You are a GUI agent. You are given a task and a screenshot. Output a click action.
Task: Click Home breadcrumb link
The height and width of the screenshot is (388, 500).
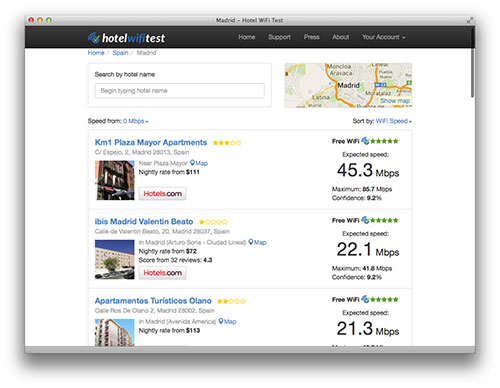click(x=96, y=53)
